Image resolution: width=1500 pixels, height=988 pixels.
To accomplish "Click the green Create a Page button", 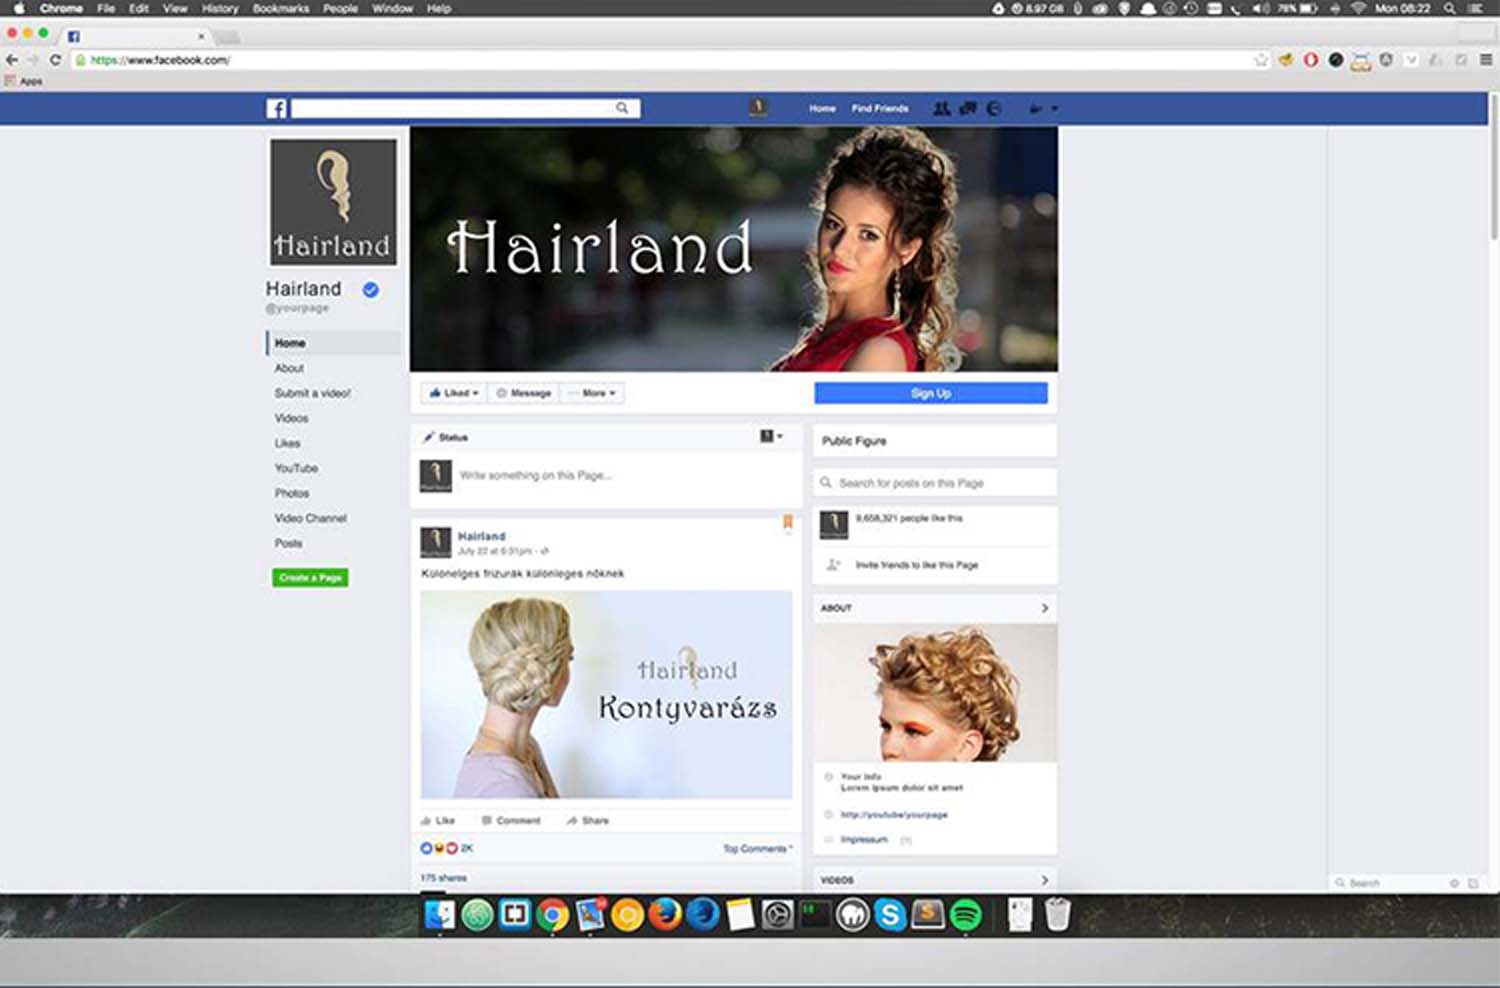I will [x=310, y=577].
